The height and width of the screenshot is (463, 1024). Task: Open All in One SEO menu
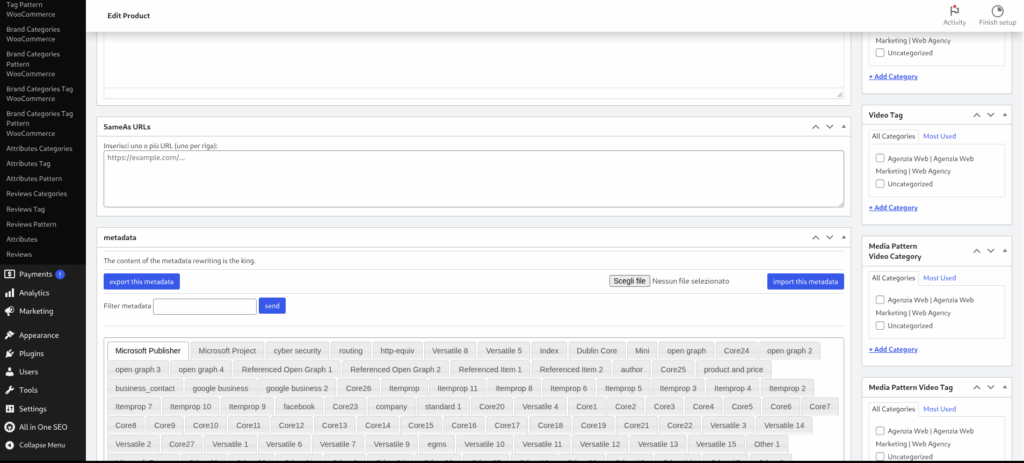[43, 427]
